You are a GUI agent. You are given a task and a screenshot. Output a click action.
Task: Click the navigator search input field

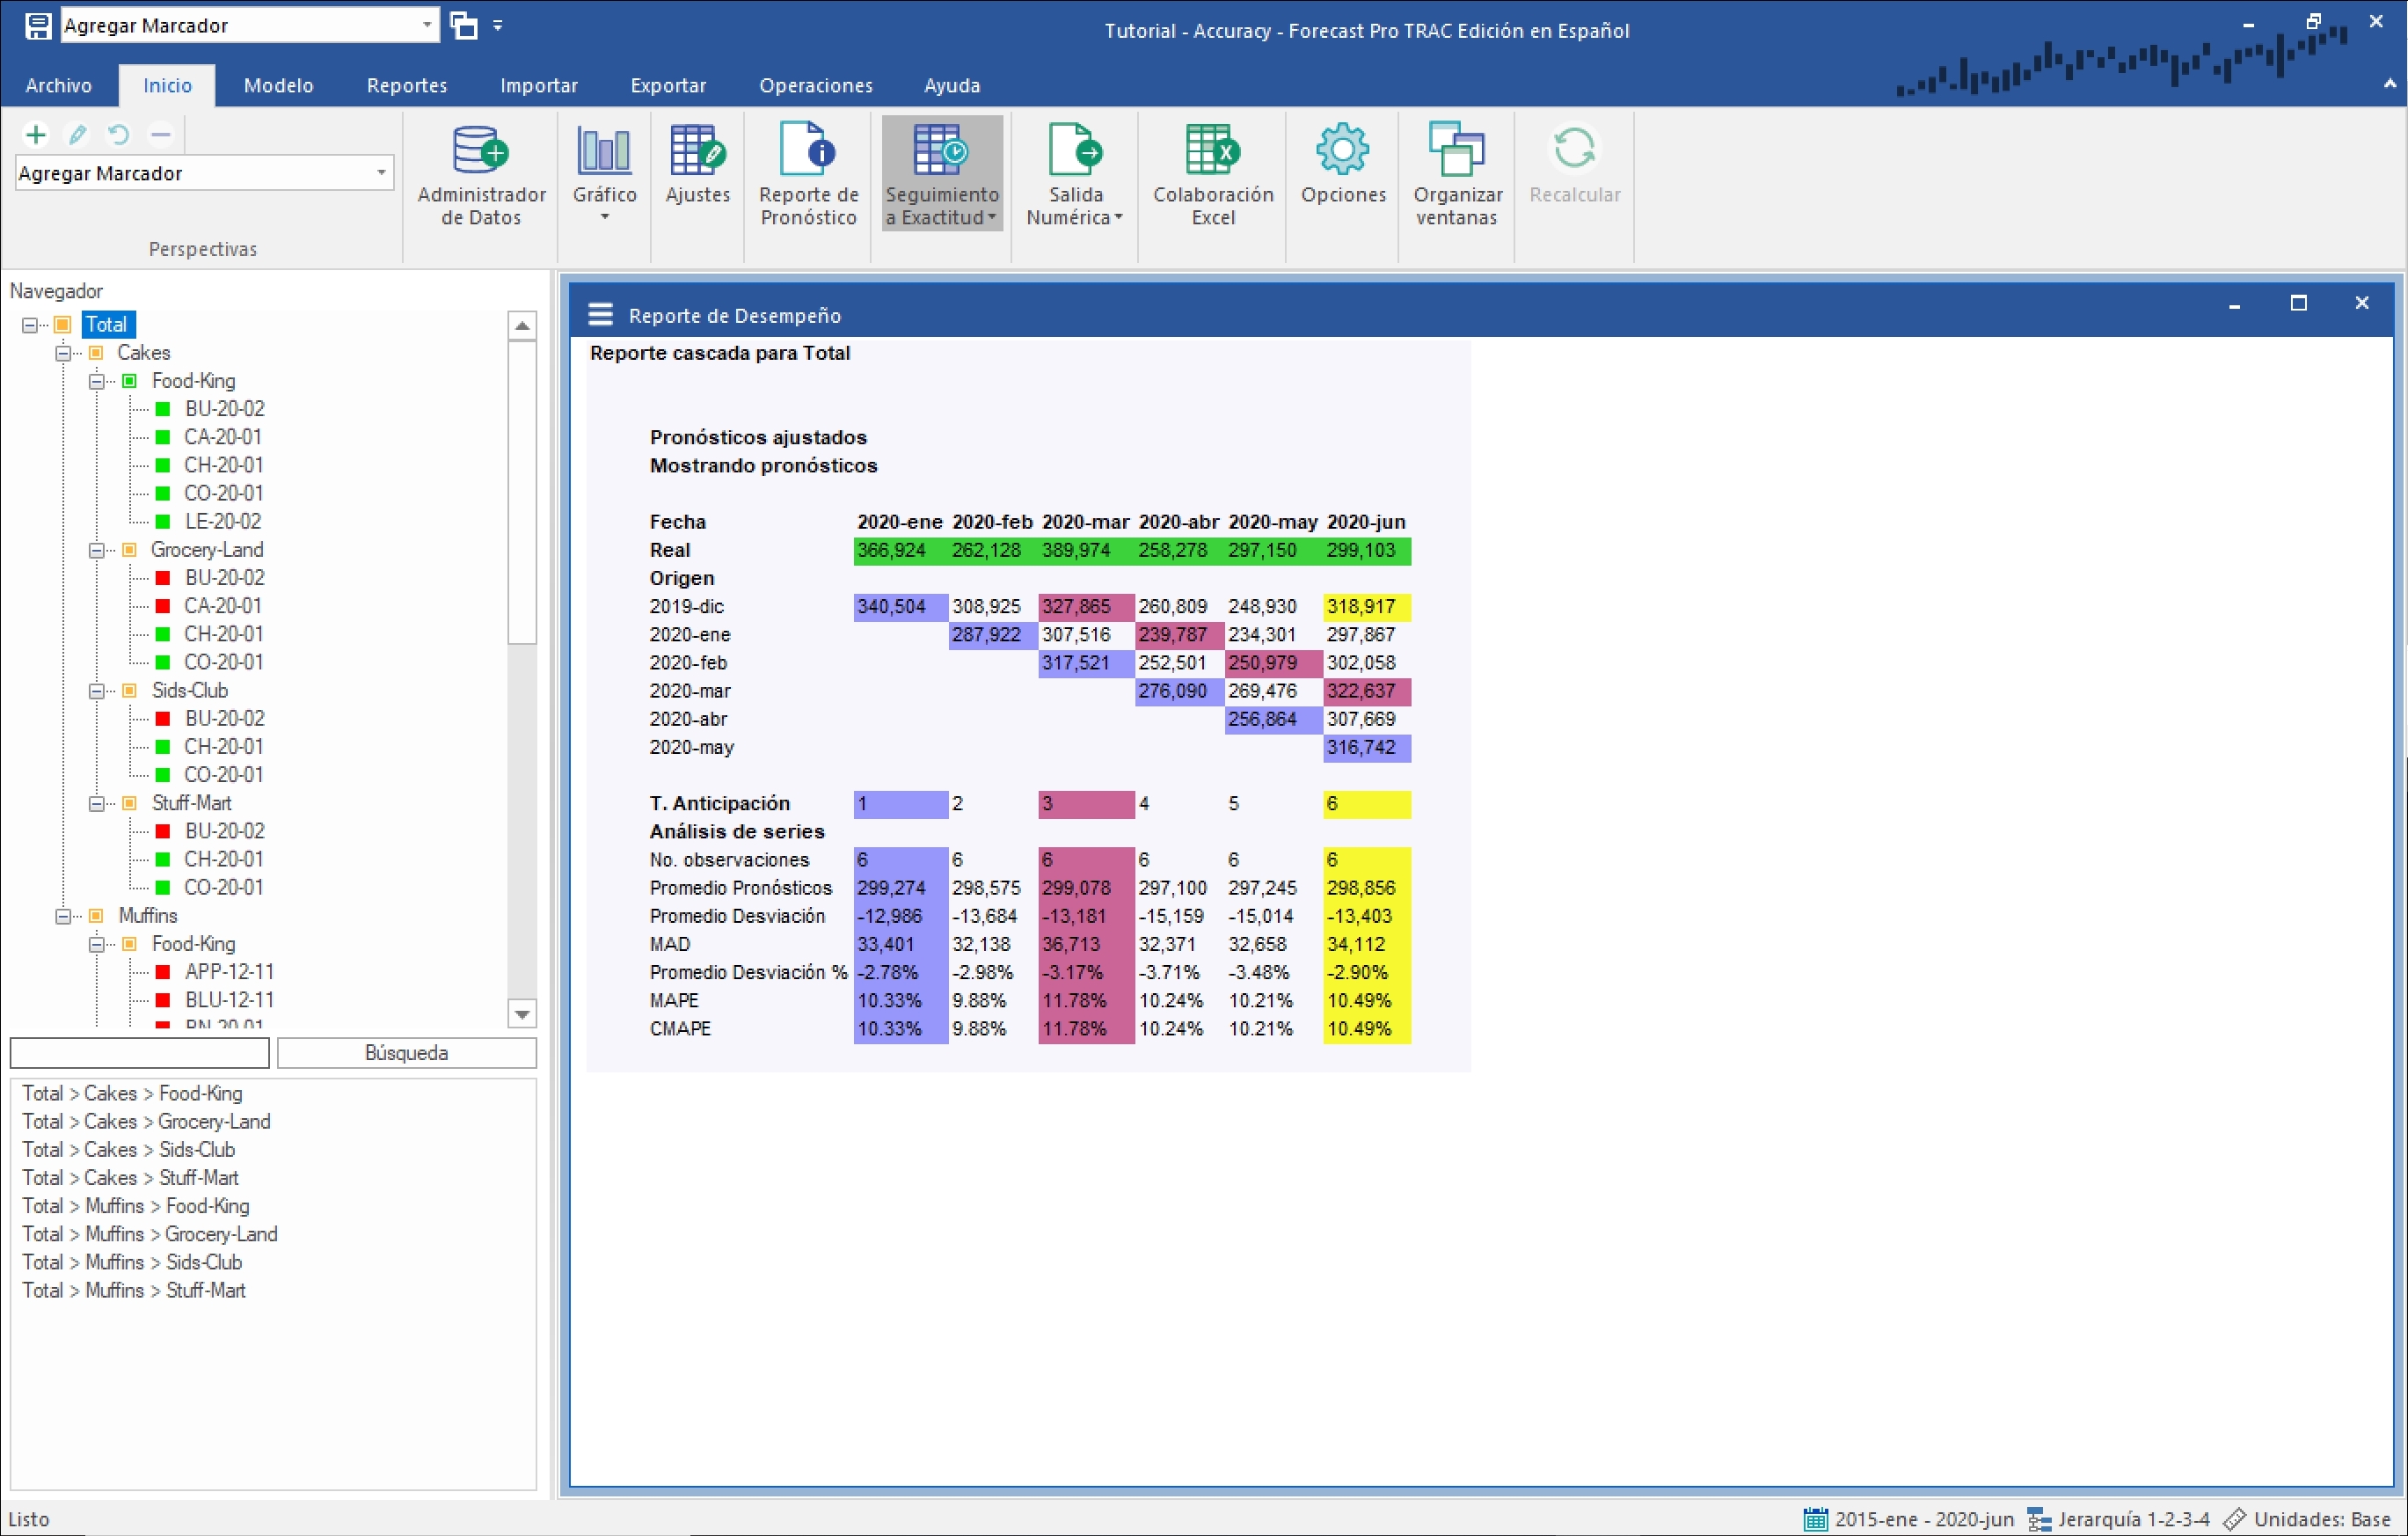click(x=139, y=1053)
